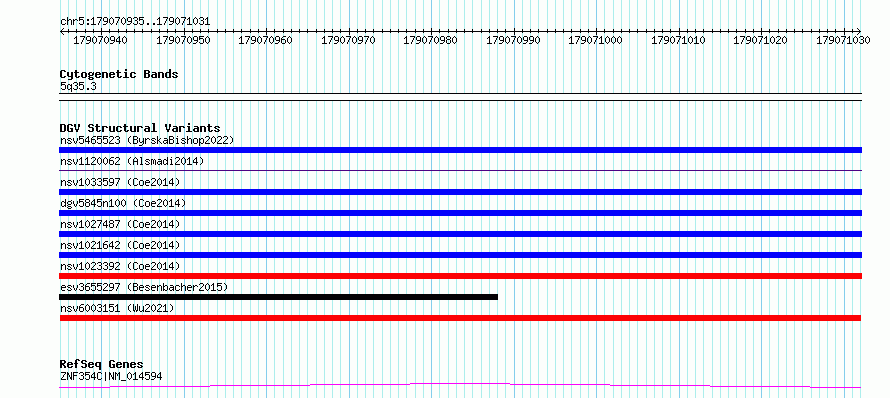Click ruler position 179070990

tap(514, 40)
